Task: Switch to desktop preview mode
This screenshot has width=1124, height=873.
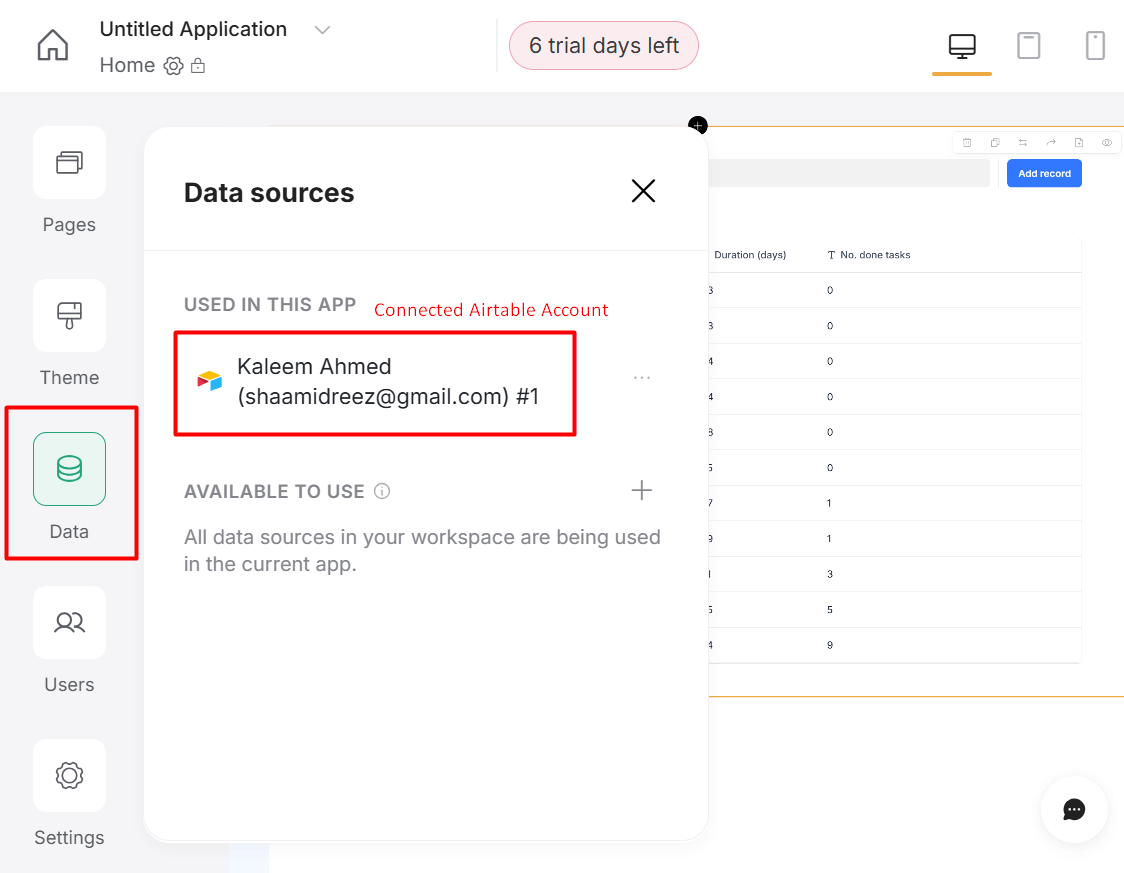Action: 961,45
